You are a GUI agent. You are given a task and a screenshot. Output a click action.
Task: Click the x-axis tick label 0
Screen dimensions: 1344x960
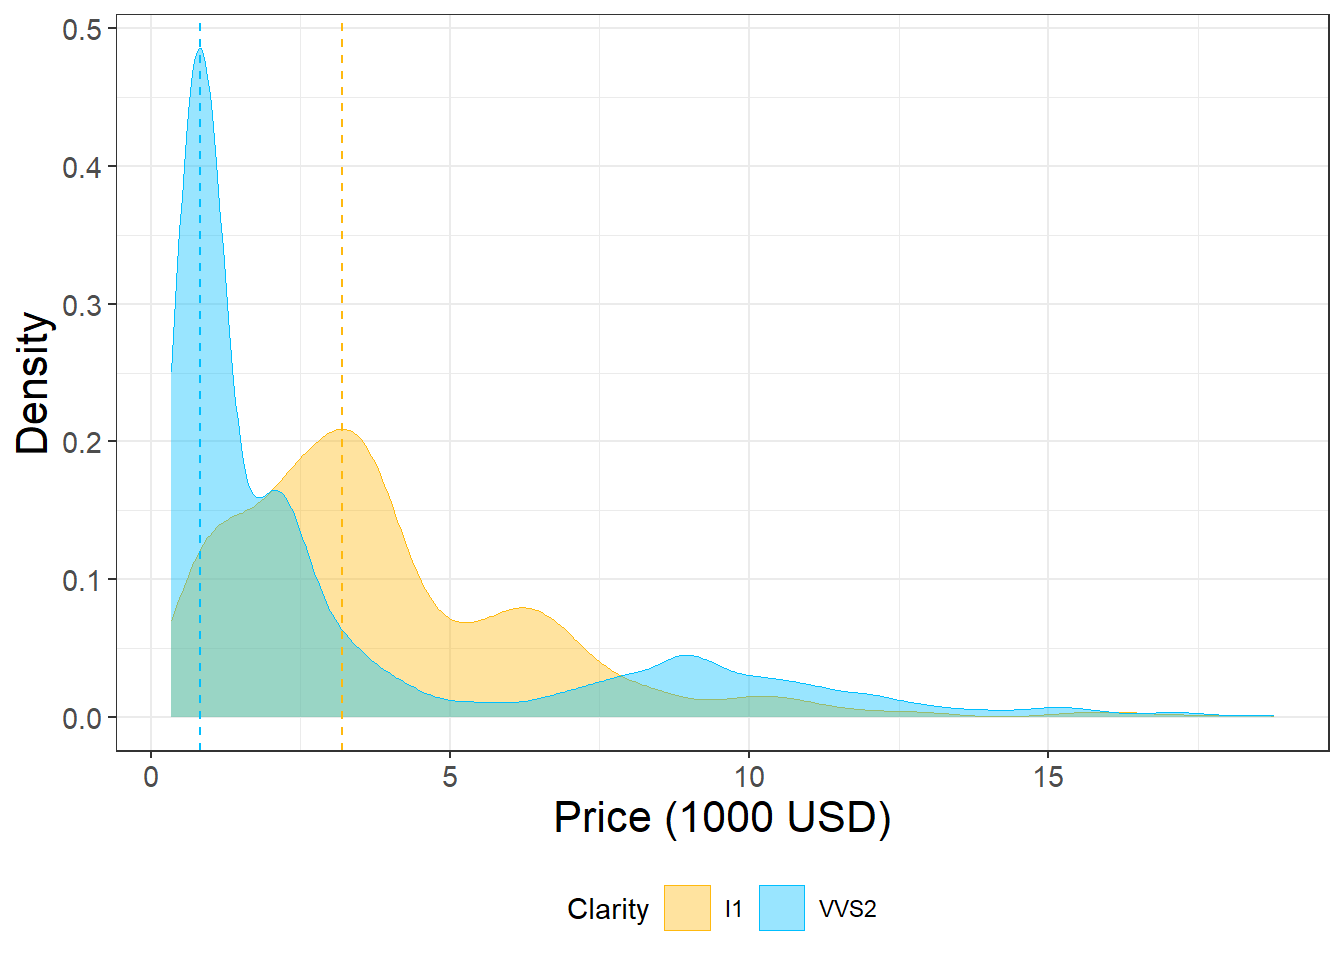pos(151,777)
